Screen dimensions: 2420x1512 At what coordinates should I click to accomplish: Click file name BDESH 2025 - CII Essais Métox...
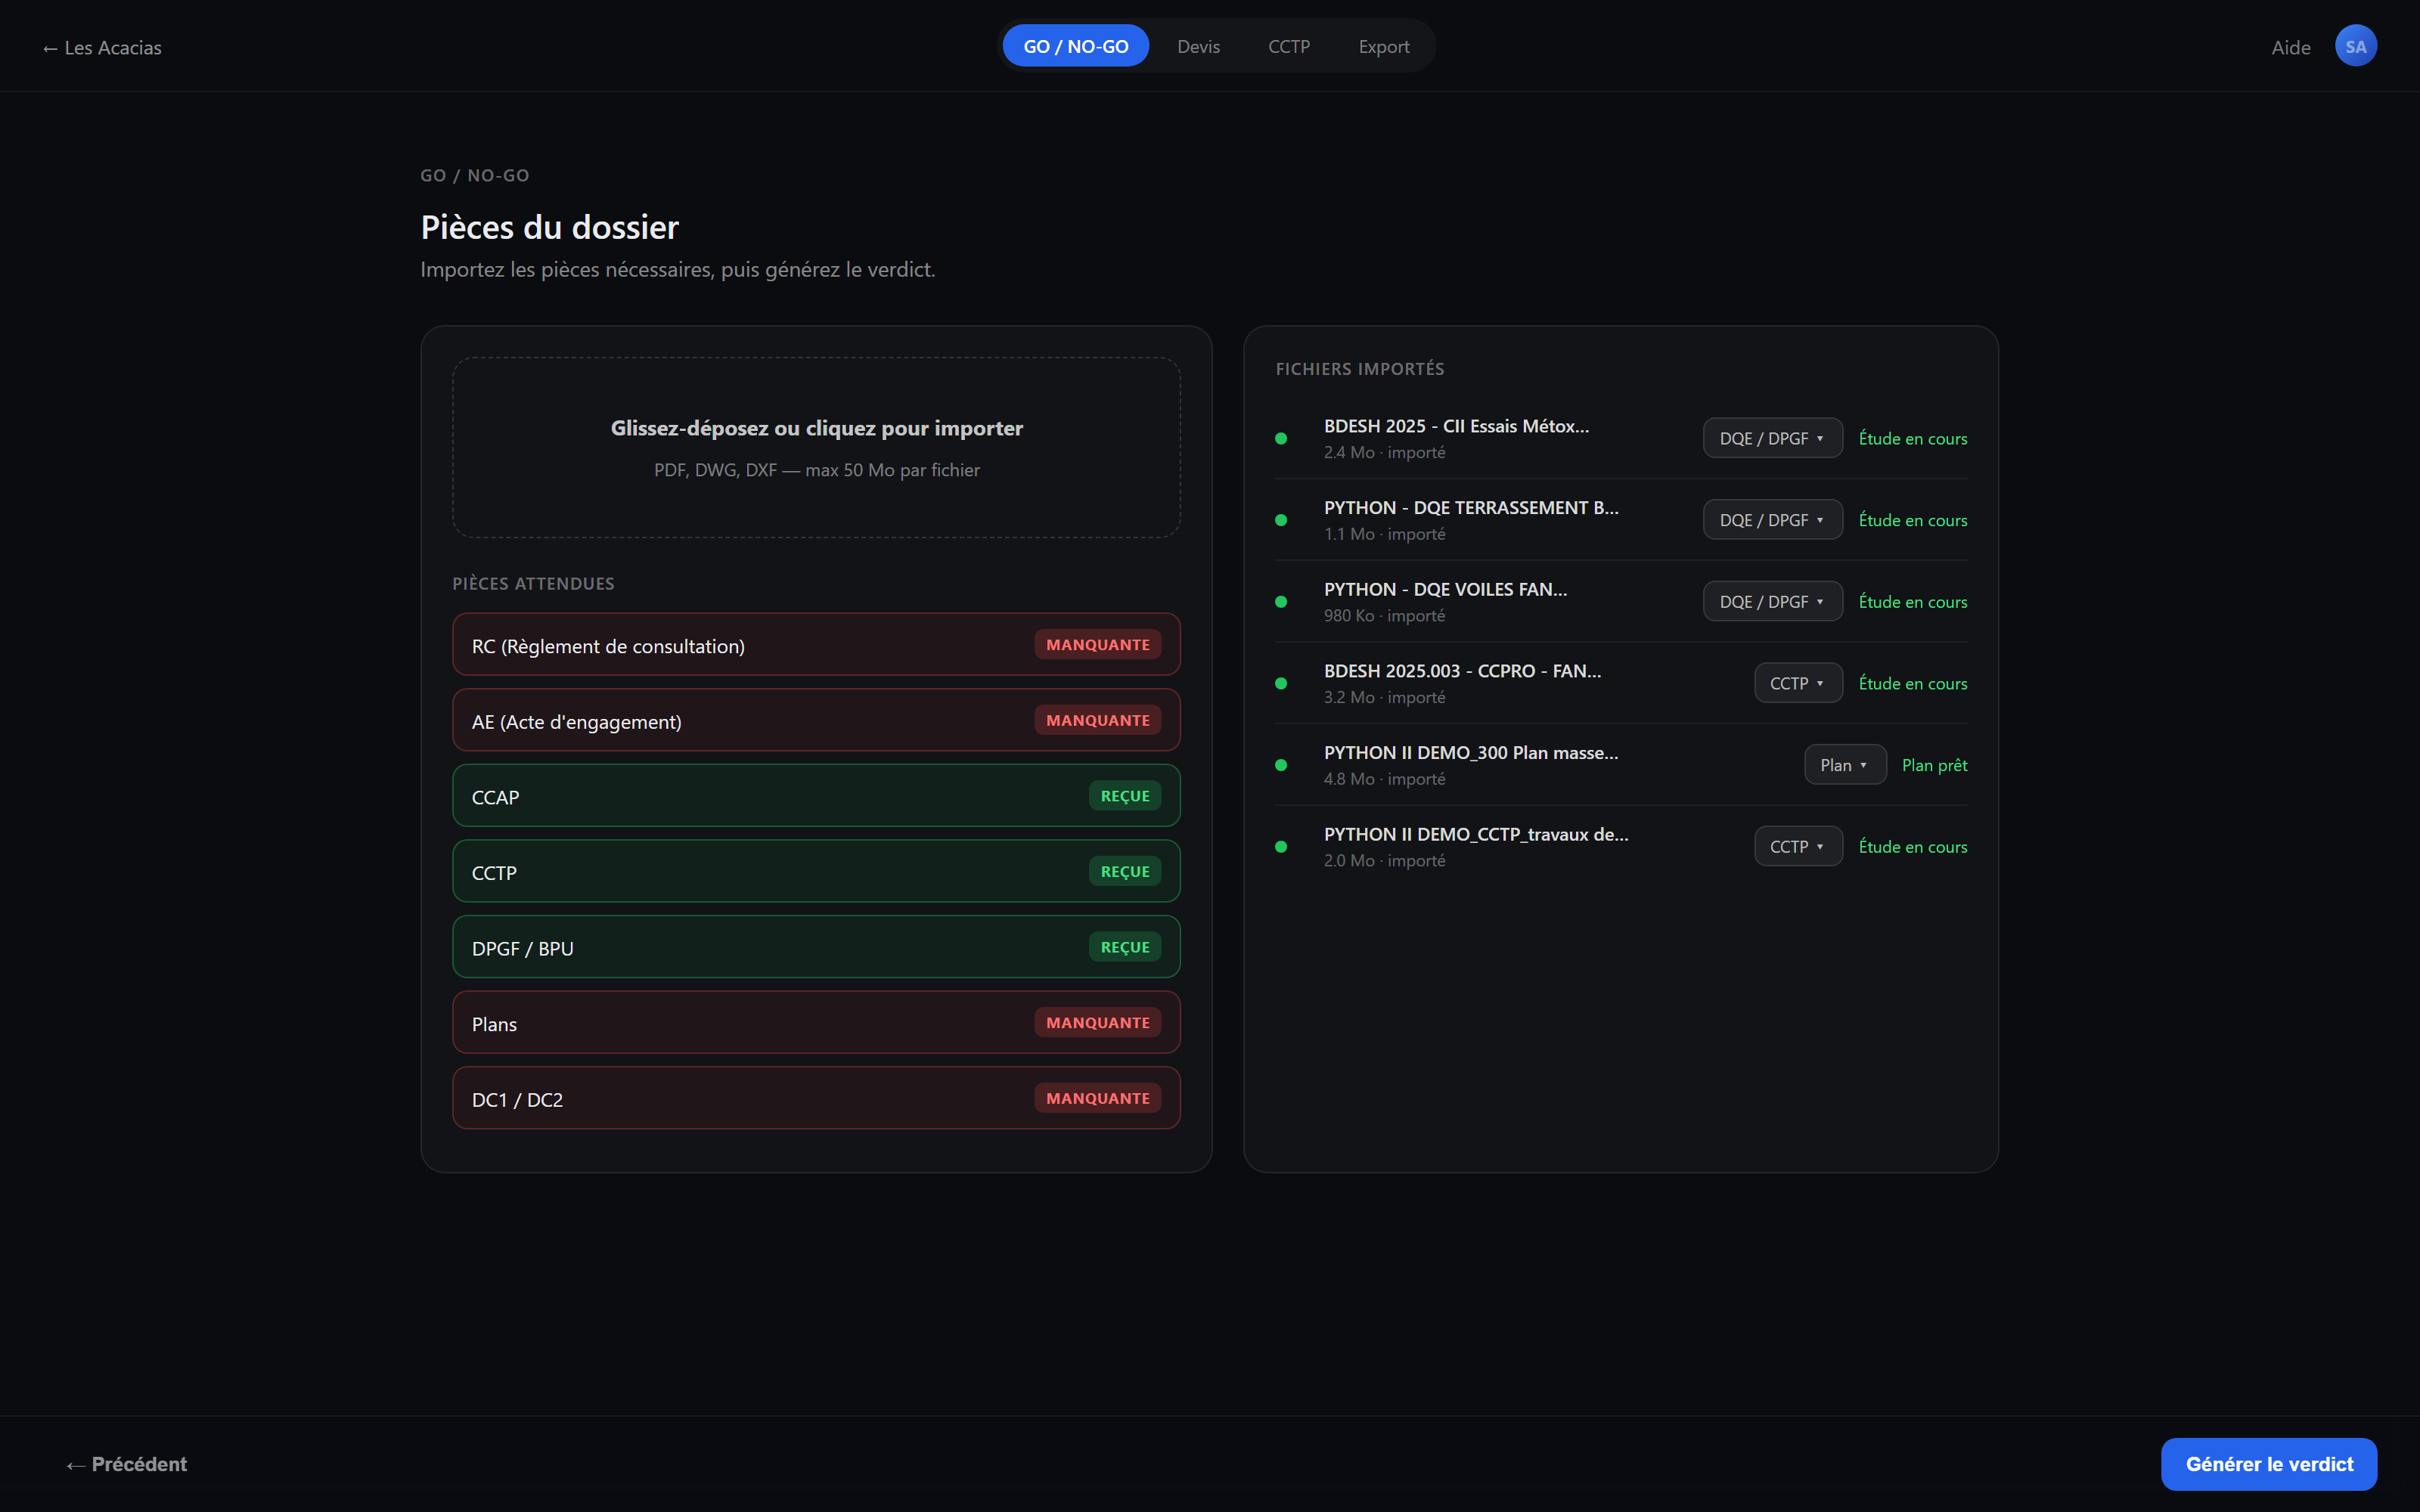(x=1456, y=426)
